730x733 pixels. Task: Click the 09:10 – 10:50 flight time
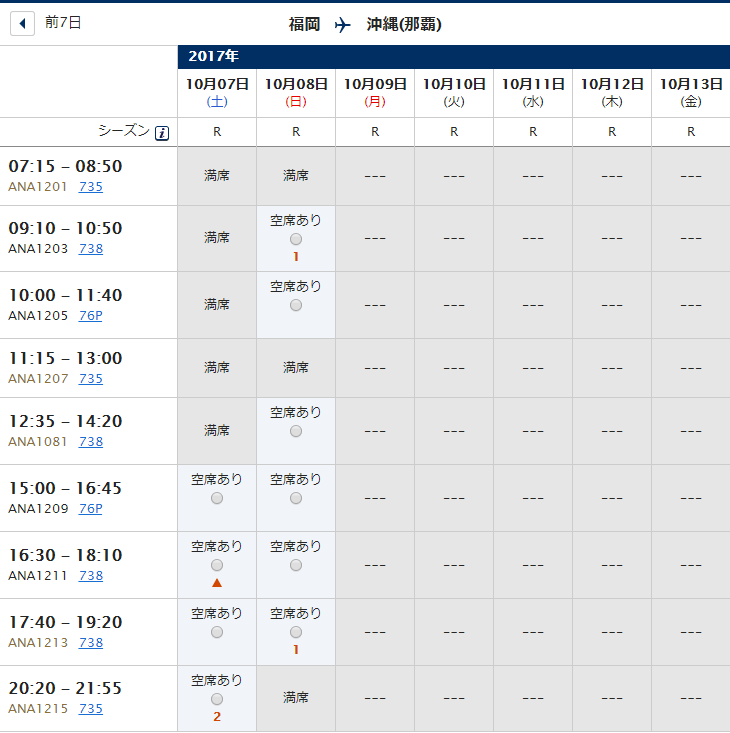click(x=65, y=229)
